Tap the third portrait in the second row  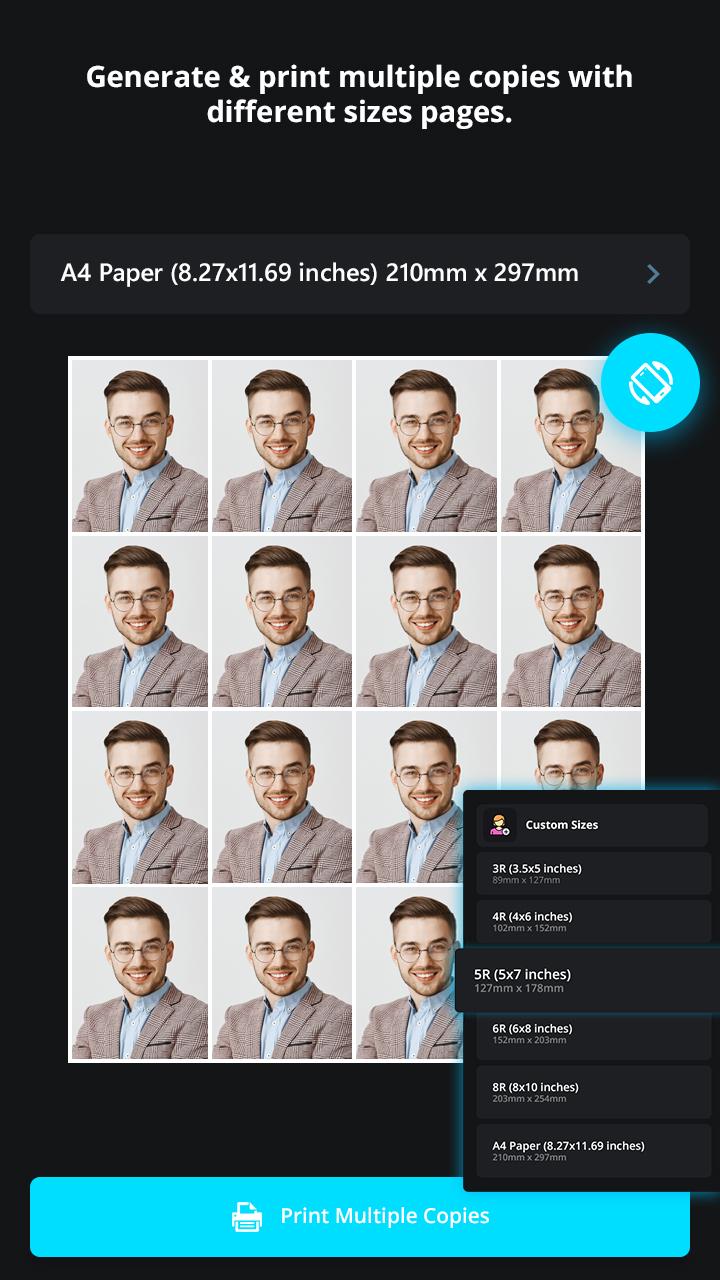click(427, 622)
